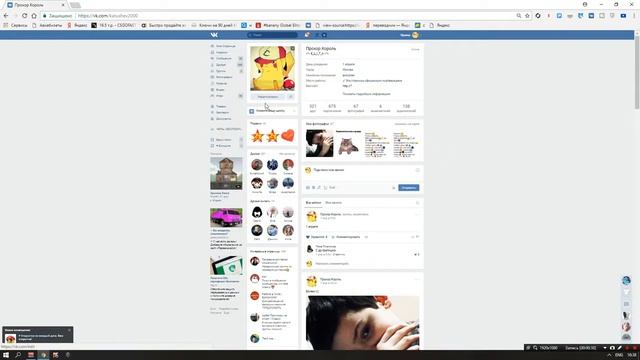Open Сообщения in the left menu

click(x=223, y=58)
